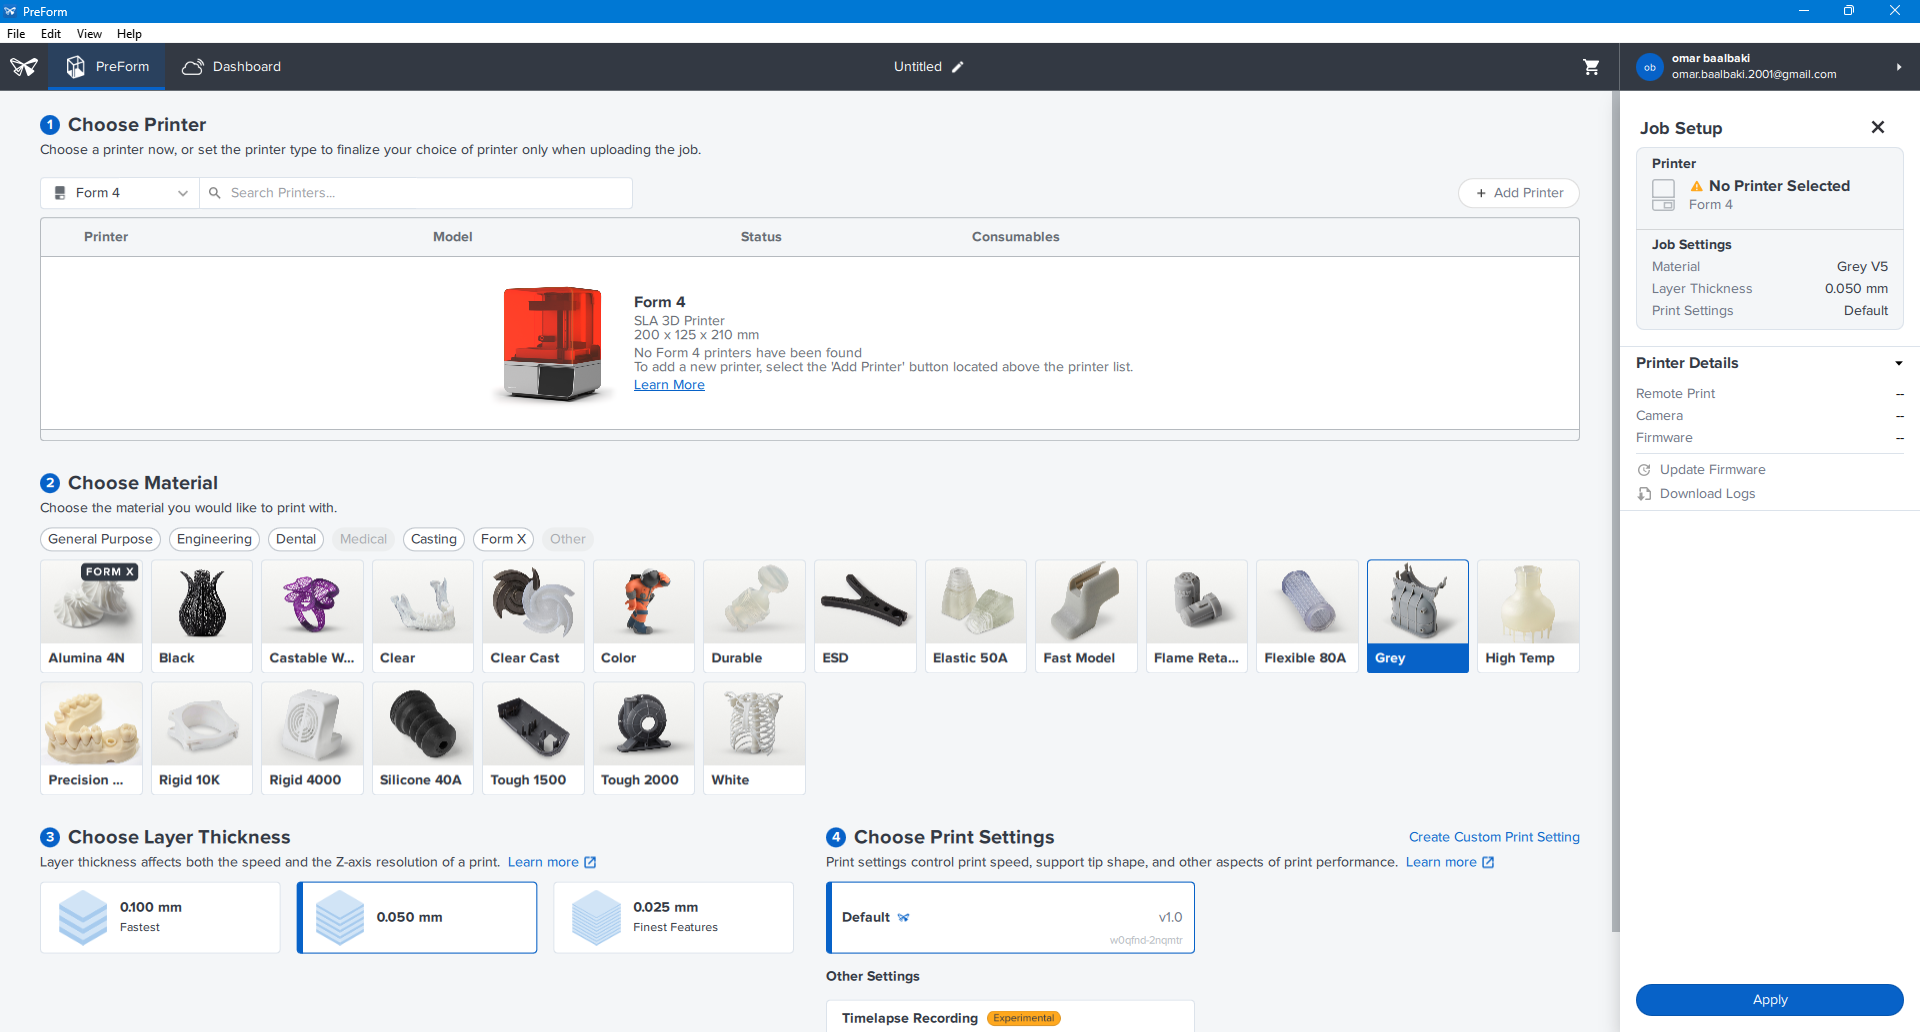Click the Add Printer button
This screenshot has width=1920, height=1032.
[x=1518, y=193]
